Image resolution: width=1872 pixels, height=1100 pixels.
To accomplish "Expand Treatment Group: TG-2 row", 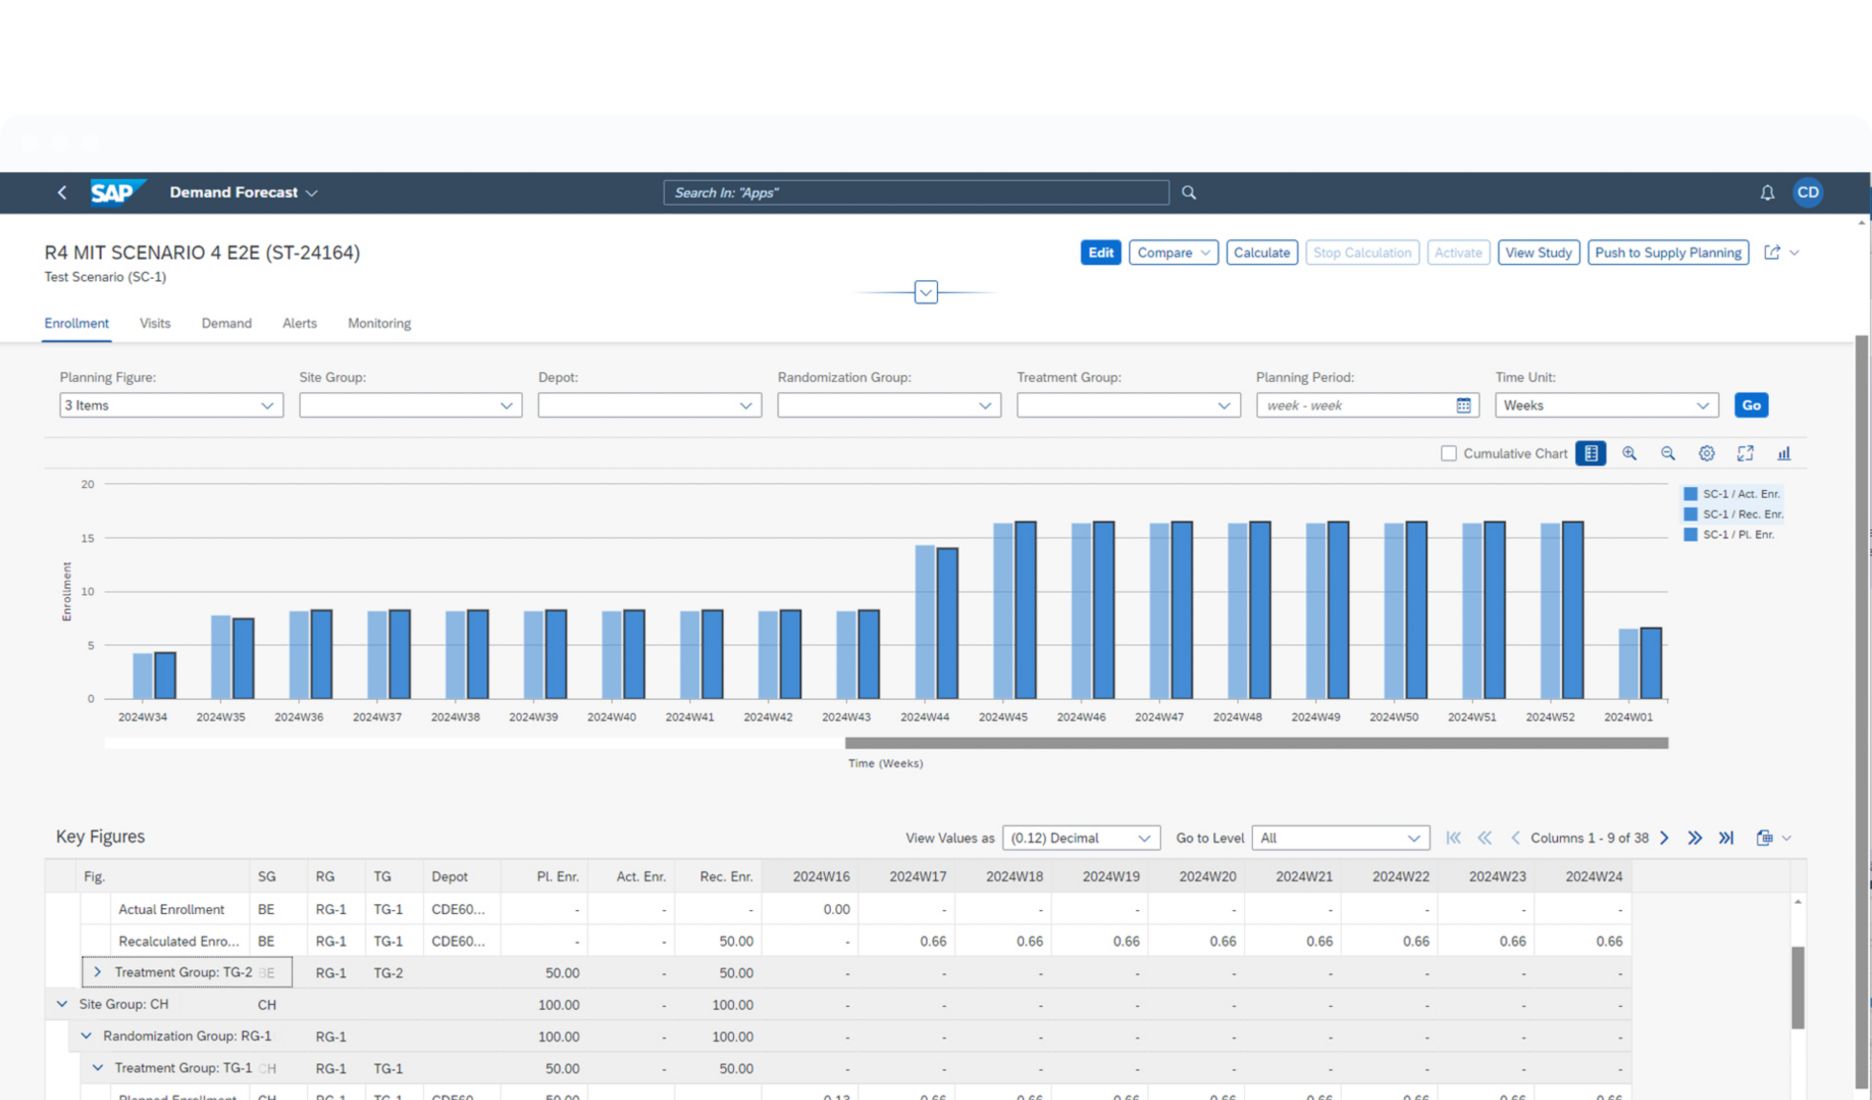I will pos(97,972).
